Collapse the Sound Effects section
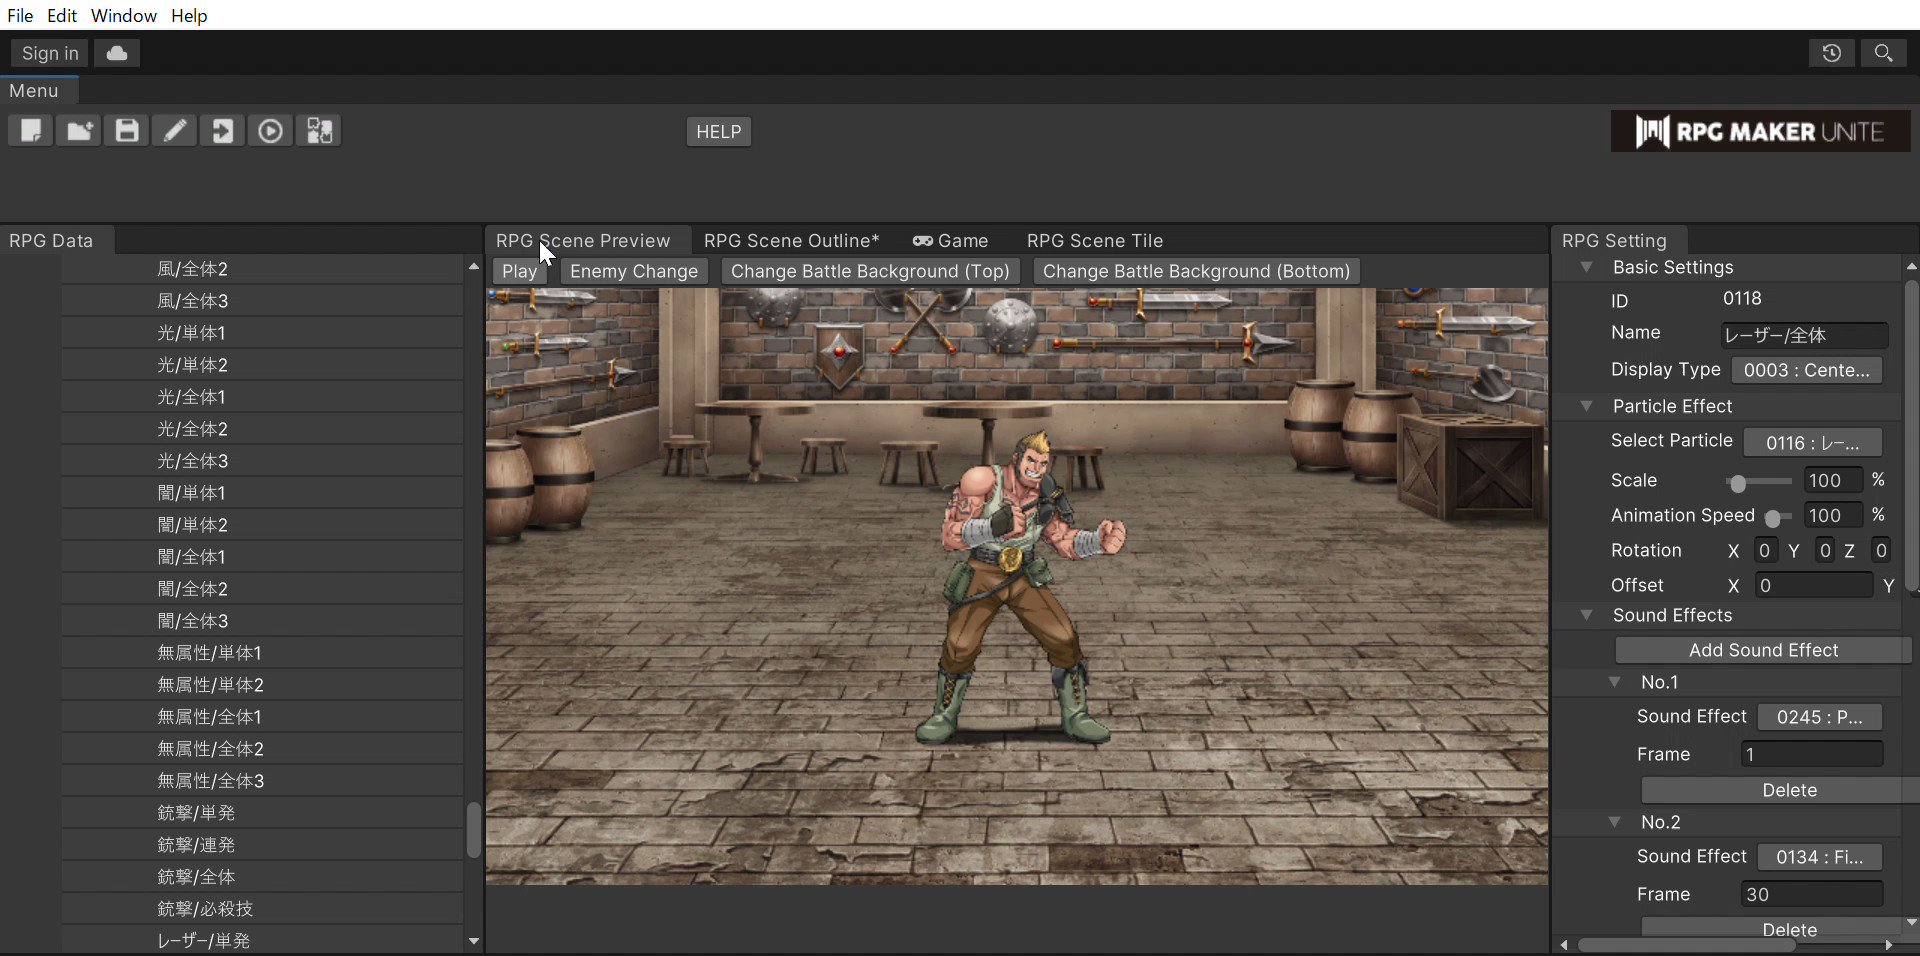Viewport: 1920px width, 956px height. click(x=1586, y=615)
